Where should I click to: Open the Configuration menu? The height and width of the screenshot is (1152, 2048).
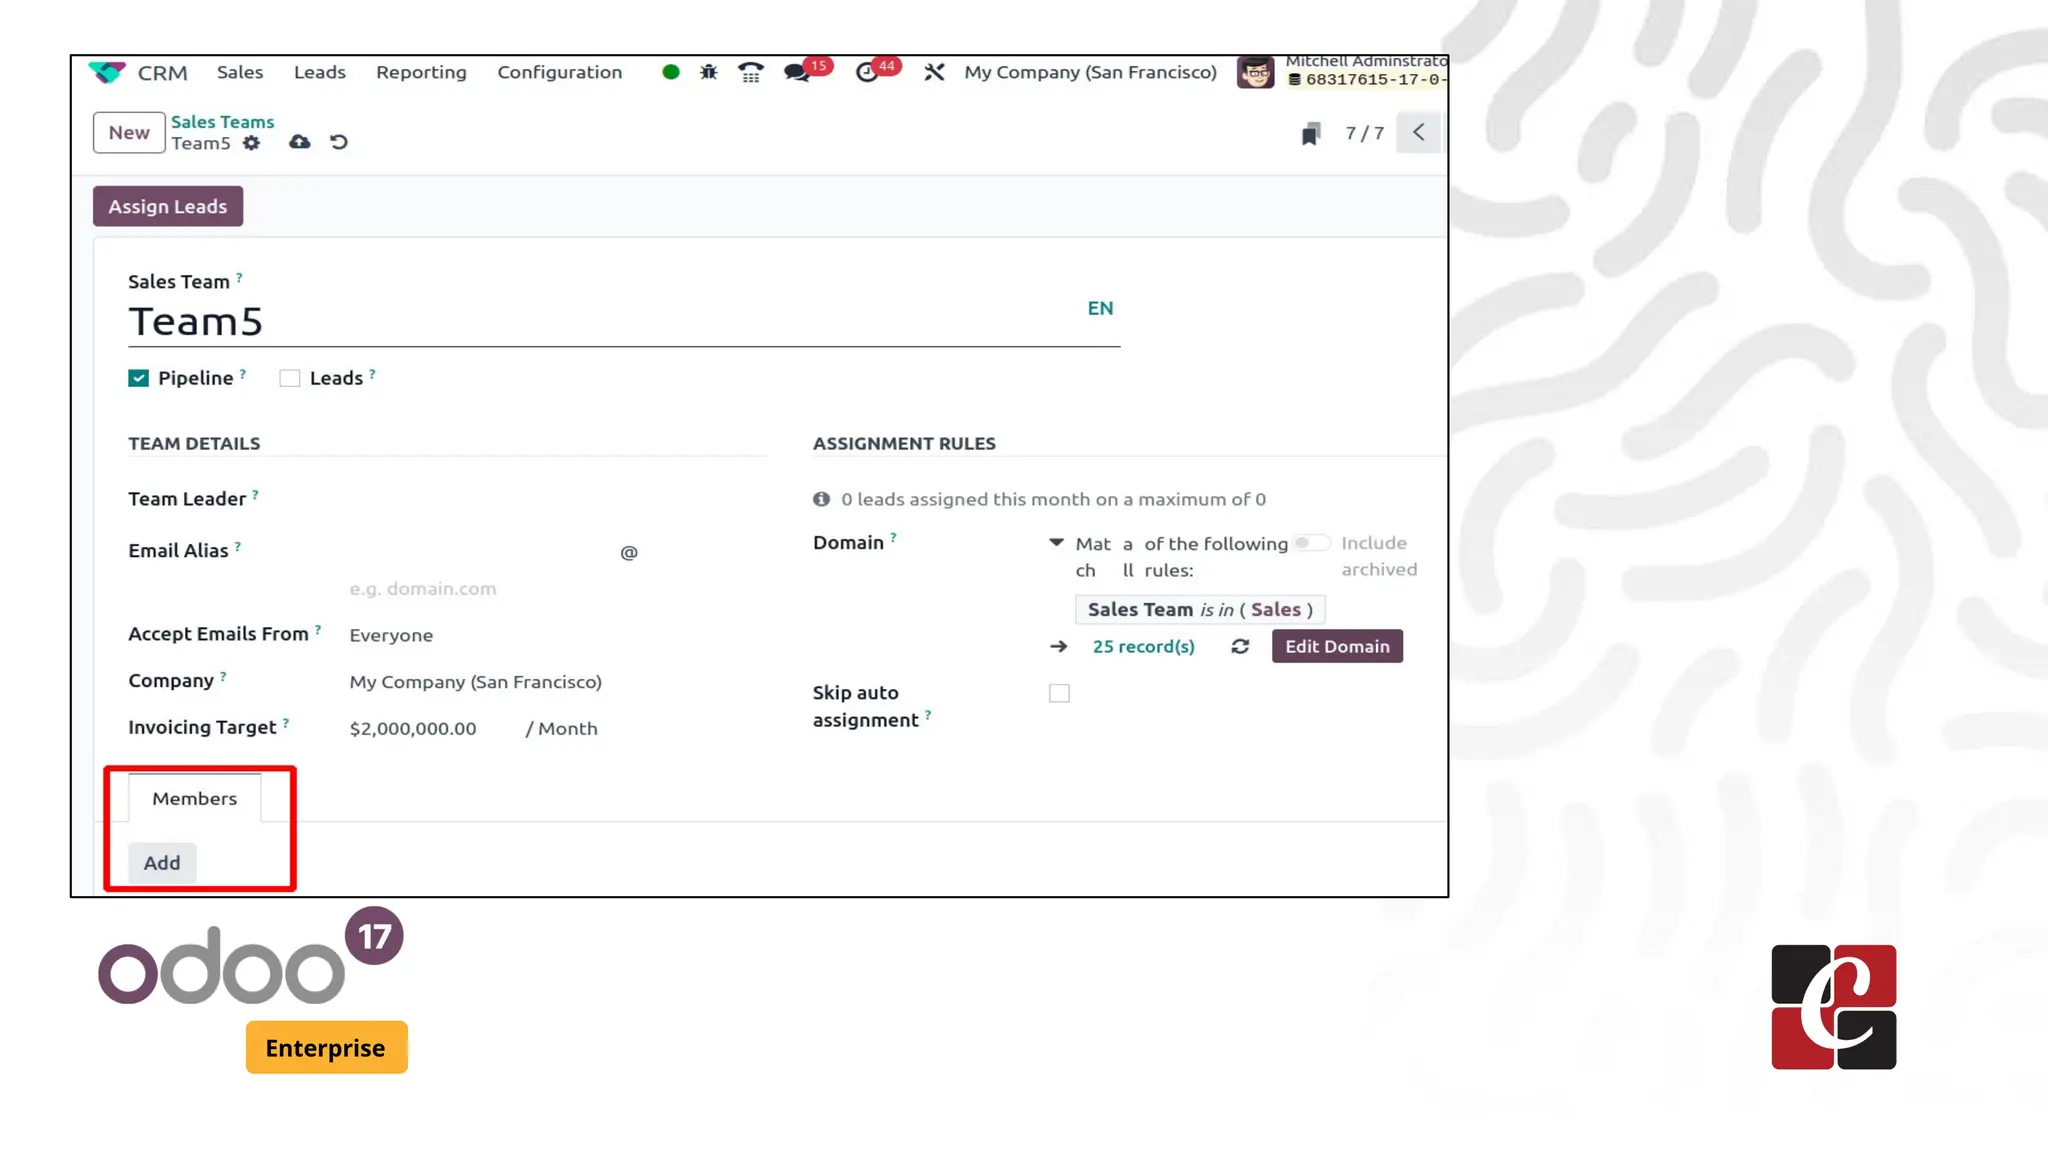559,72
